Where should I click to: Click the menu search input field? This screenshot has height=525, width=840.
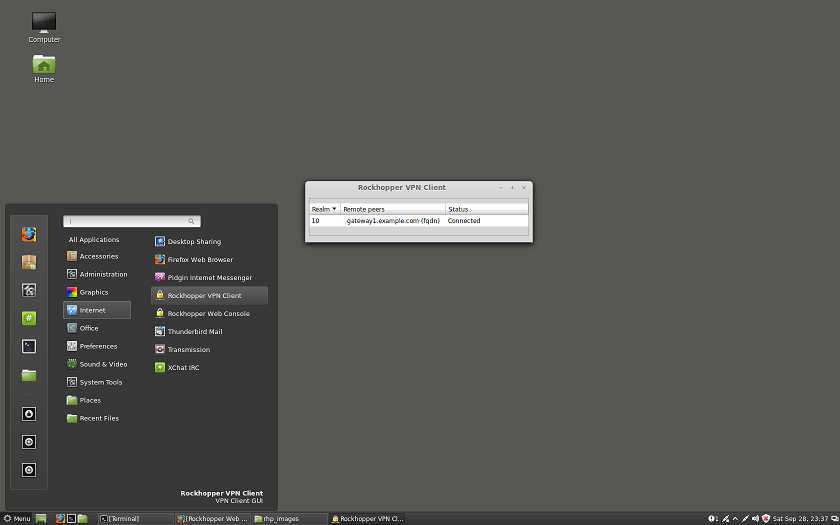(x=130, y=221)
